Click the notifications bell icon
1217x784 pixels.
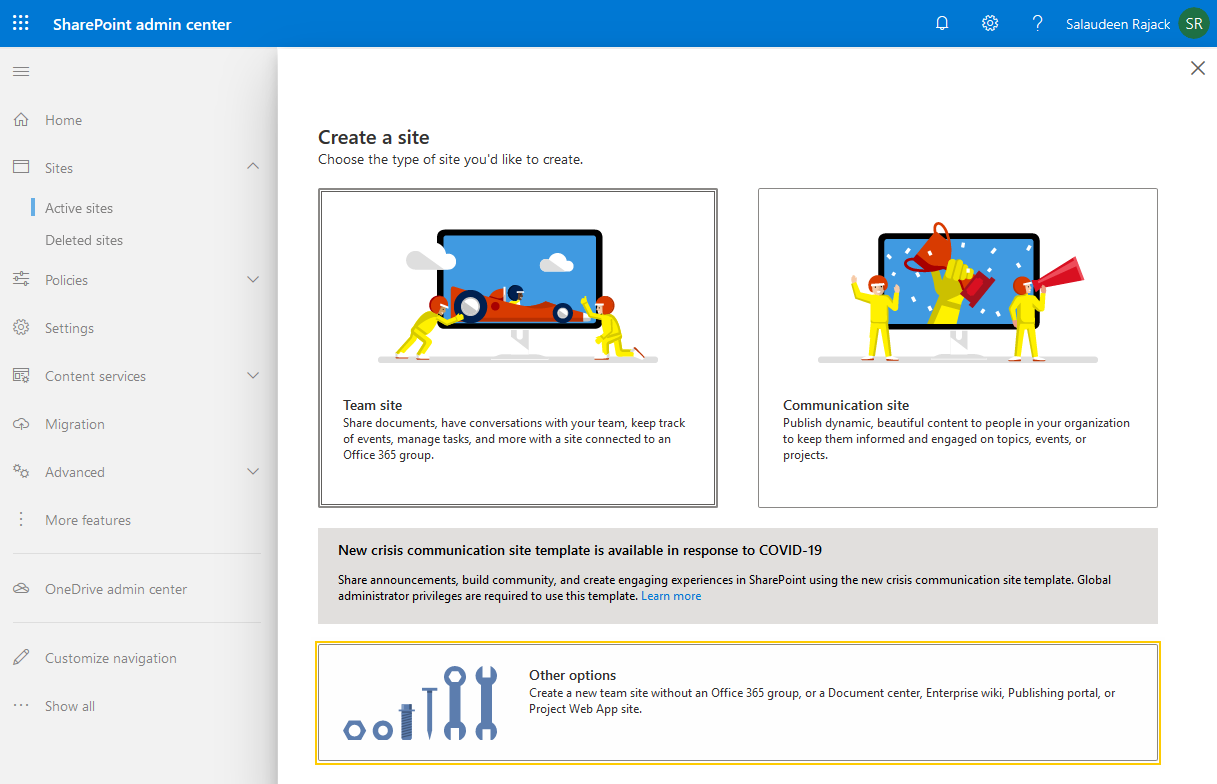coord(941,22)
